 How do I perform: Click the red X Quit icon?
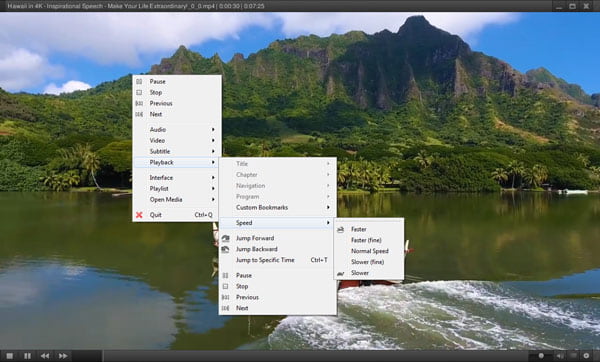coord(139,215)
